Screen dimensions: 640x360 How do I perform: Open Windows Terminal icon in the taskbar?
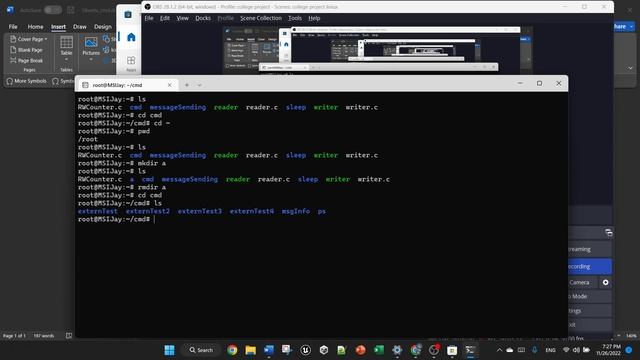click(x=470, y=350)
